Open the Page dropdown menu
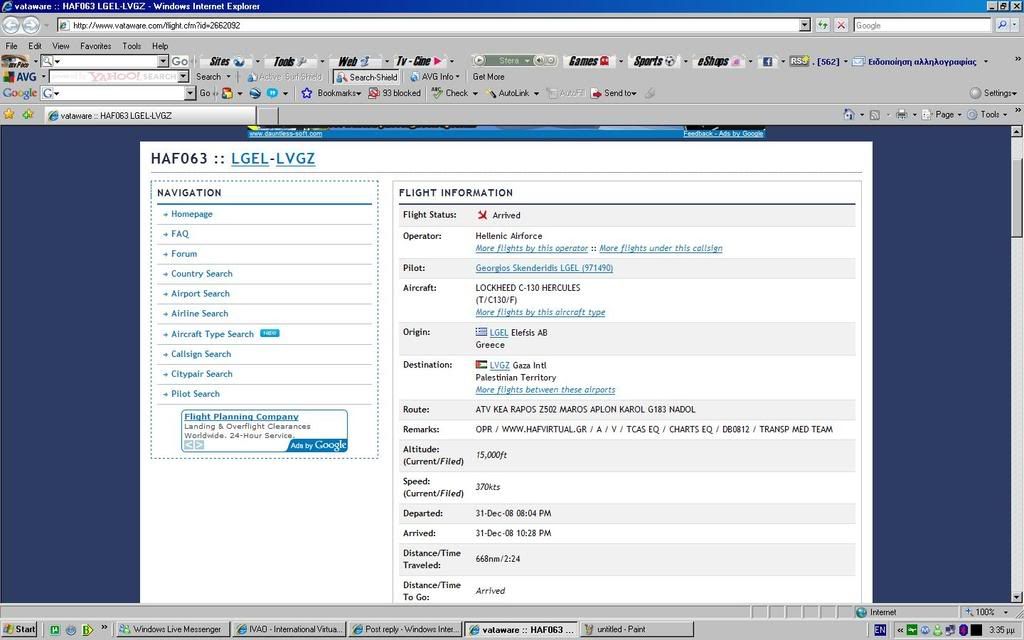 pos(943,114)
